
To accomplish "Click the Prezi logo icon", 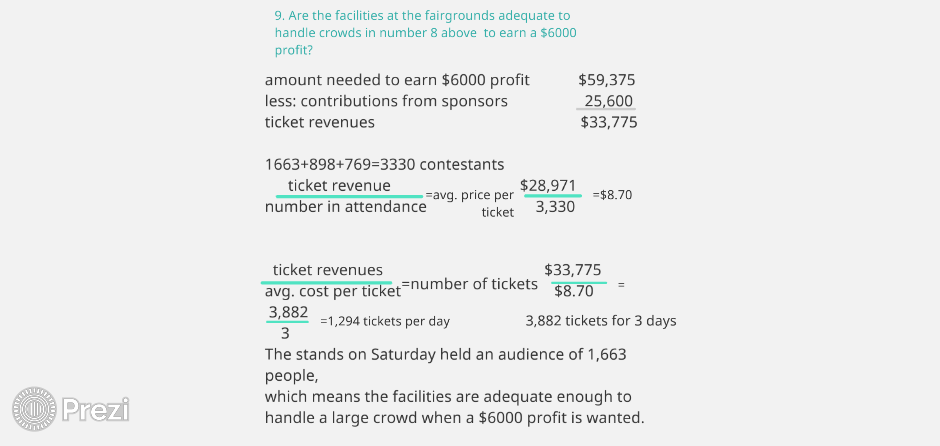I will click(x=34, y=409).
